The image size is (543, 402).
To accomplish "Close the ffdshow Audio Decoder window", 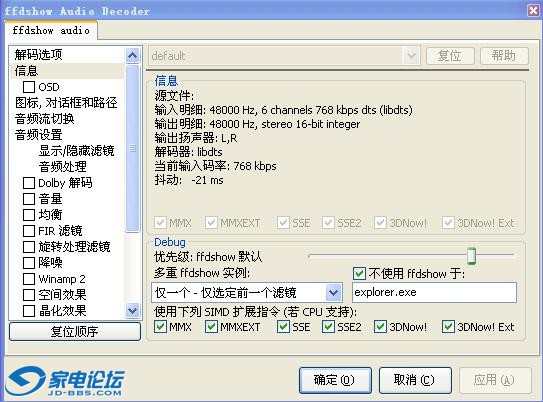I will pos(534,10).
